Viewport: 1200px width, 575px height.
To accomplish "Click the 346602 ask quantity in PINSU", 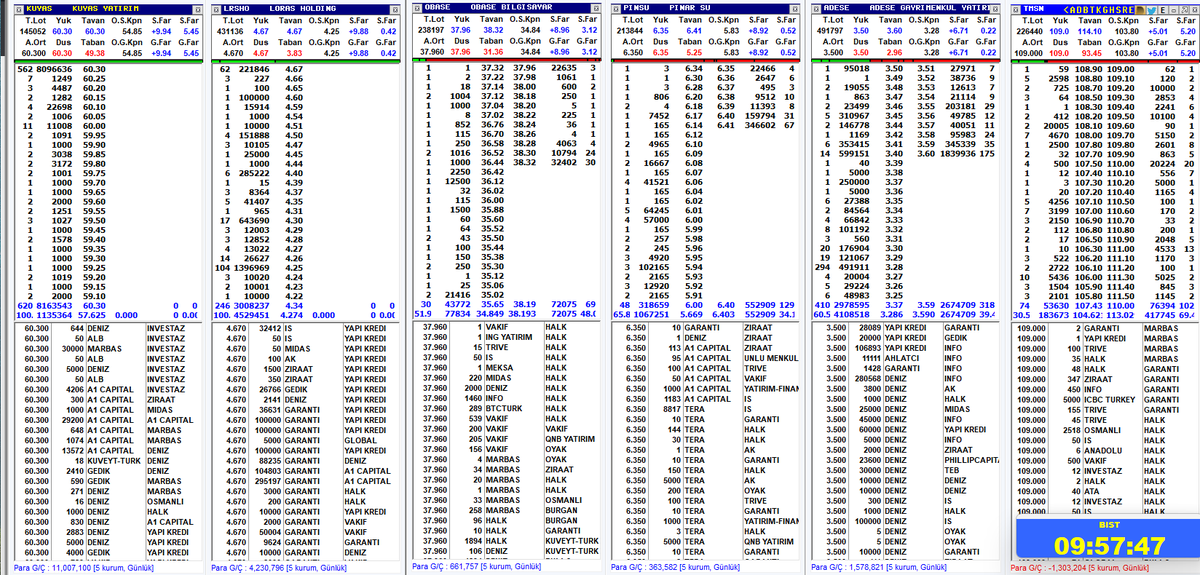I will point(762,125).
